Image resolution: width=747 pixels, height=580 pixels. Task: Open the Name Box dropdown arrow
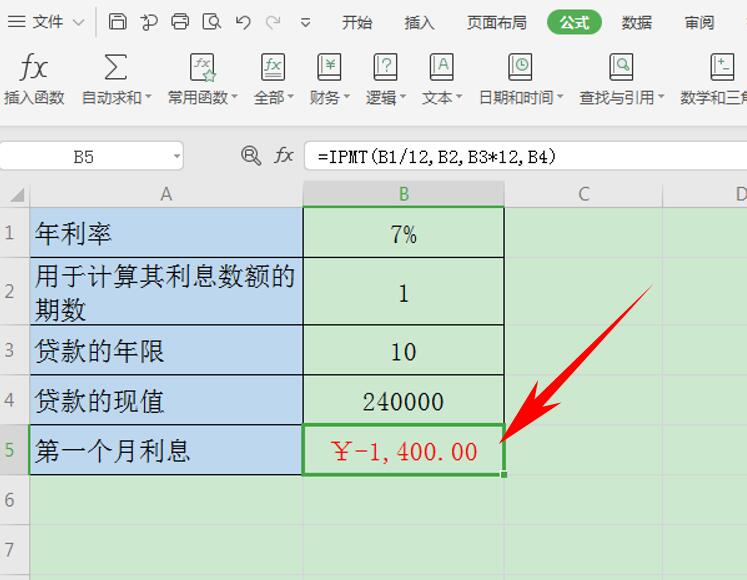tap(177, 156)
